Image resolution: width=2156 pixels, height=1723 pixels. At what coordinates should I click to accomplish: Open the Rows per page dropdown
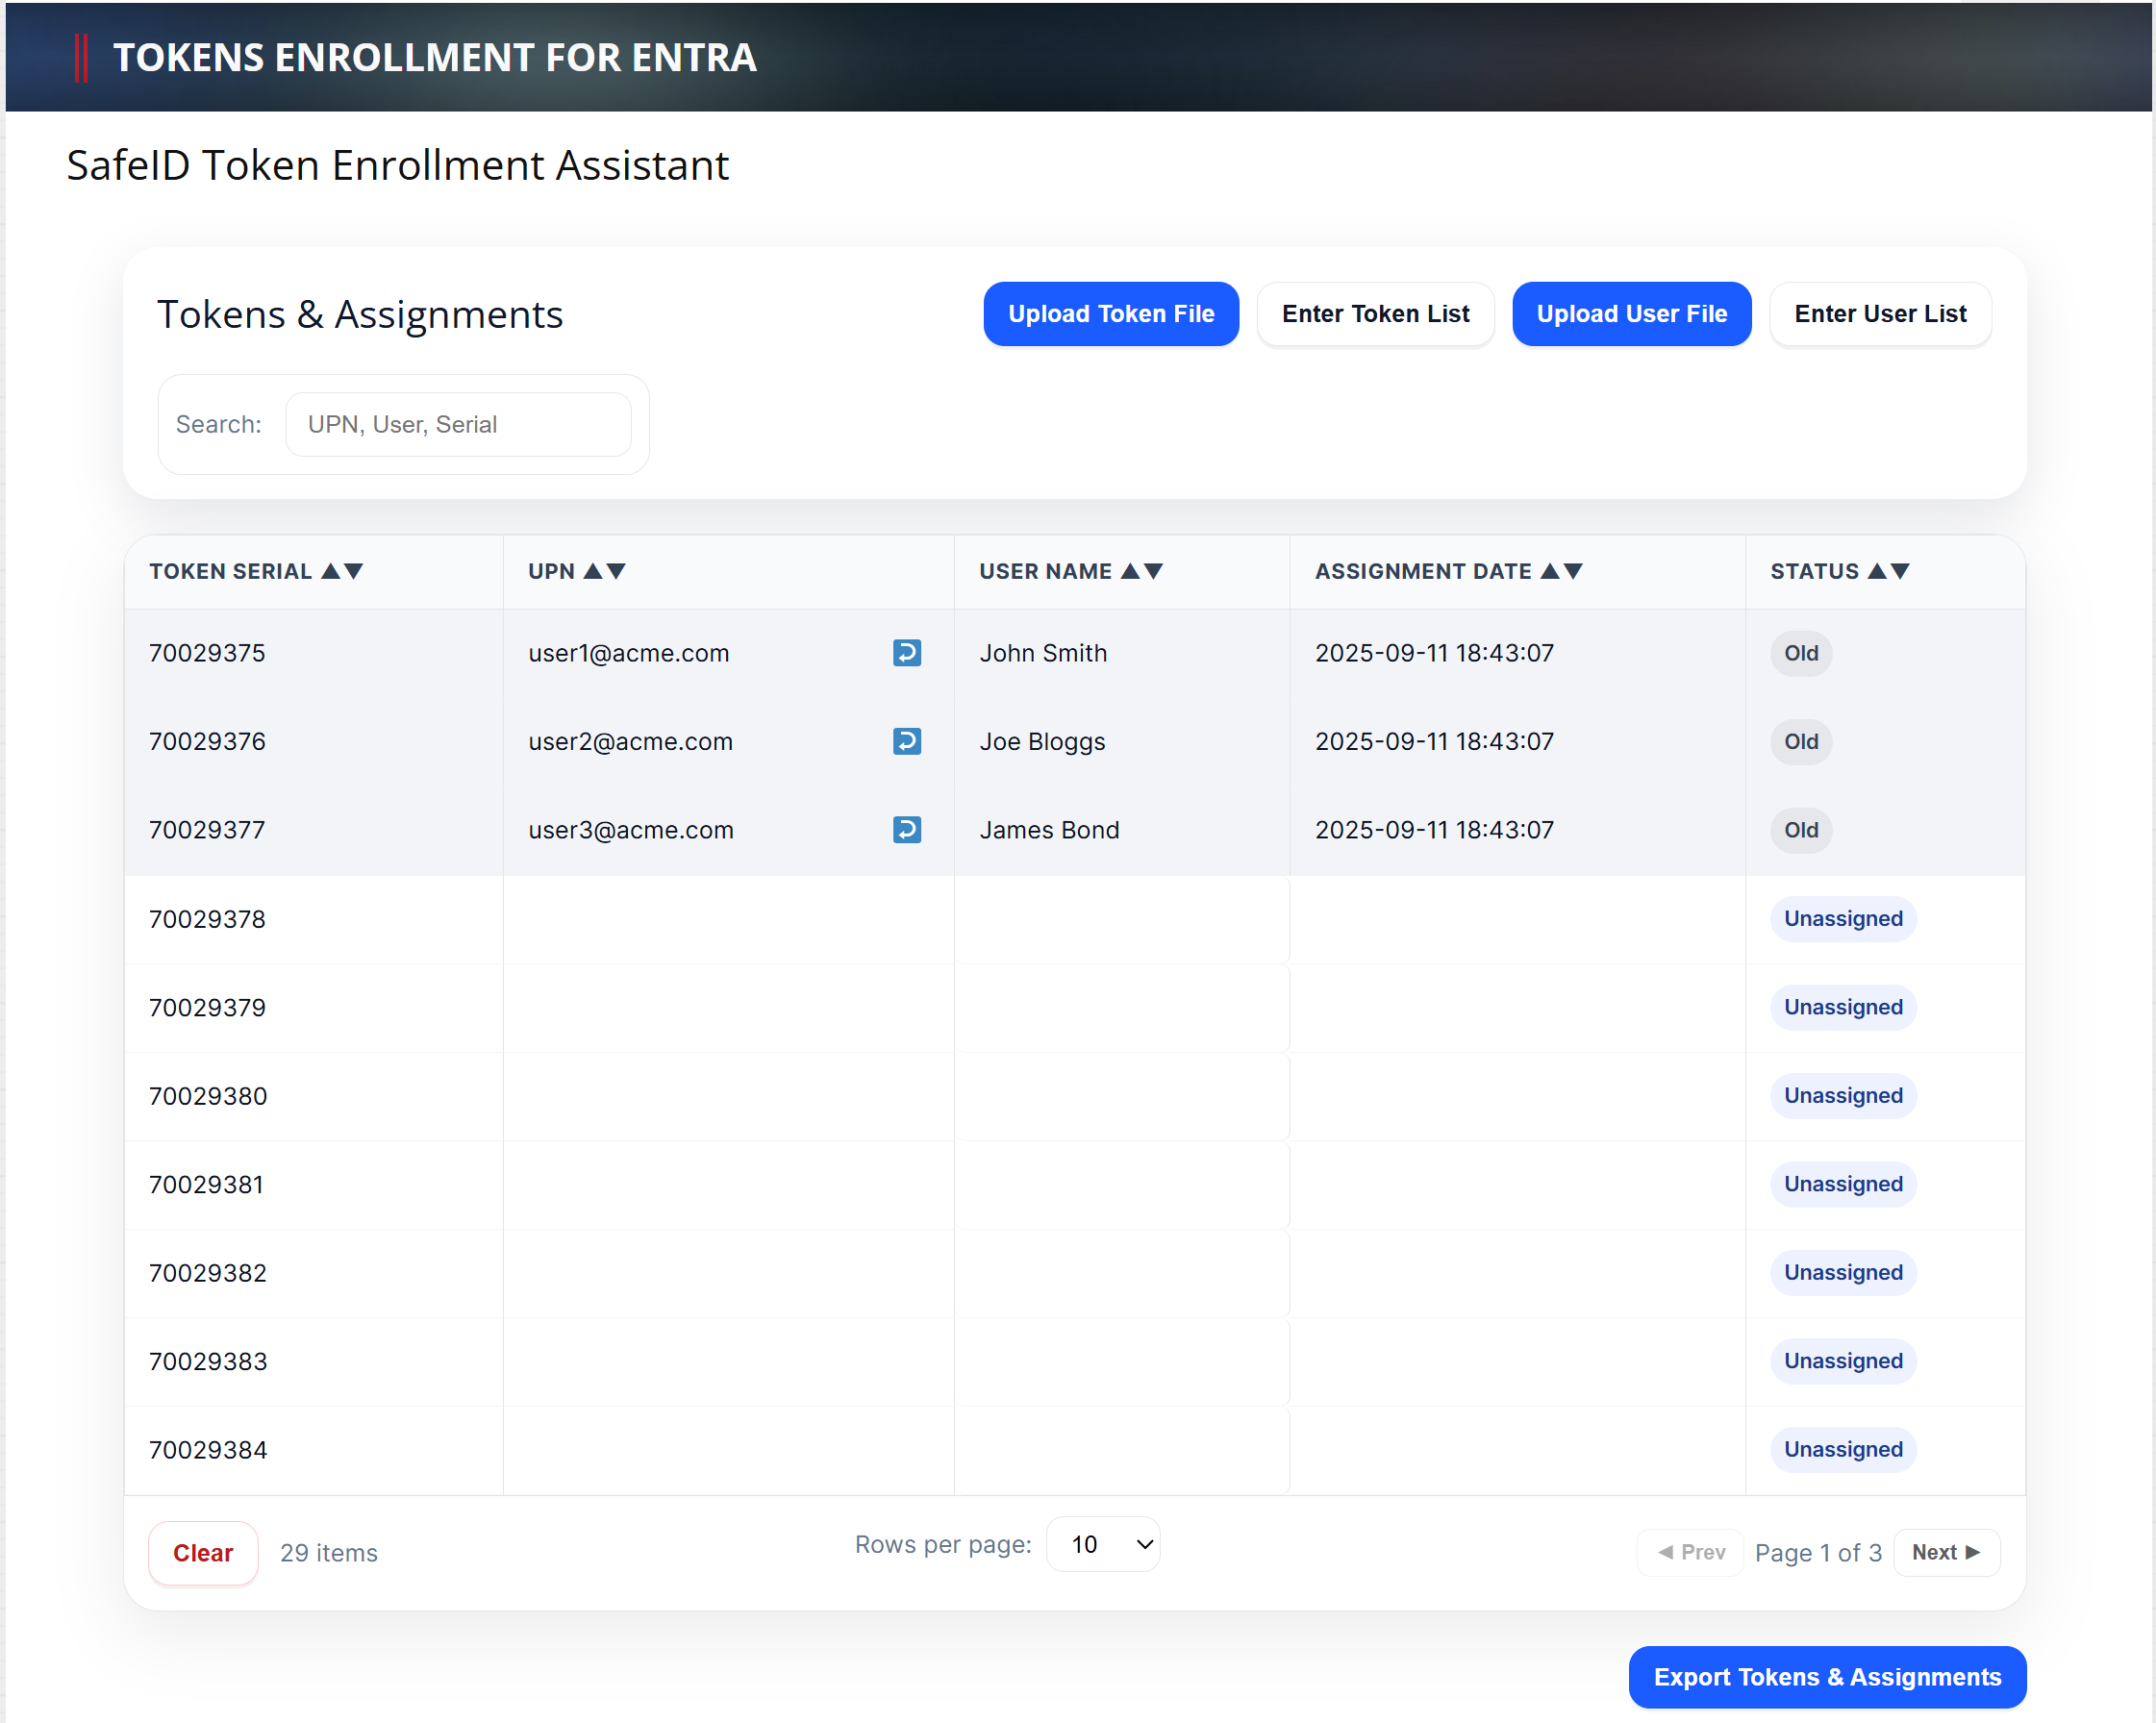pyautogui.click(x=1103, y=1544)
